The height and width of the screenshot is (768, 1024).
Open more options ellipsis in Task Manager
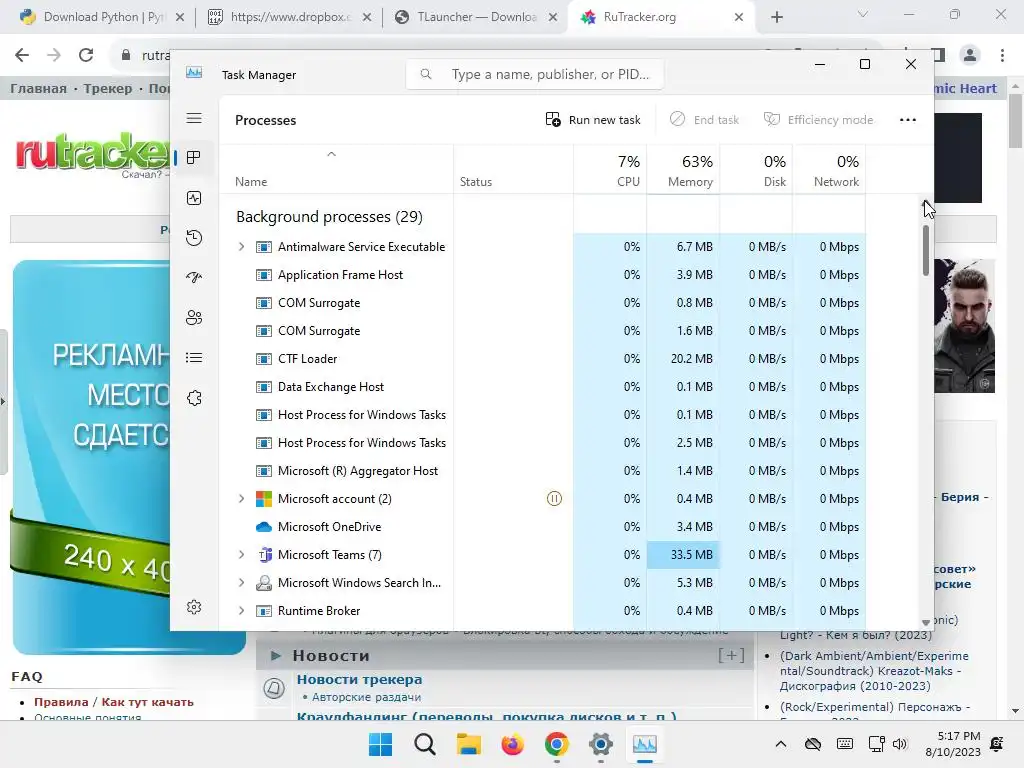tap(908, 120)
